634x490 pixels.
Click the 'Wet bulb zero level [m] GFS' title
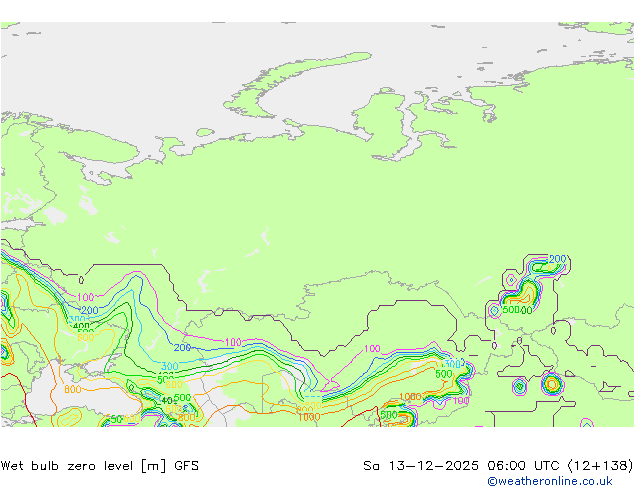coord(99,466)
